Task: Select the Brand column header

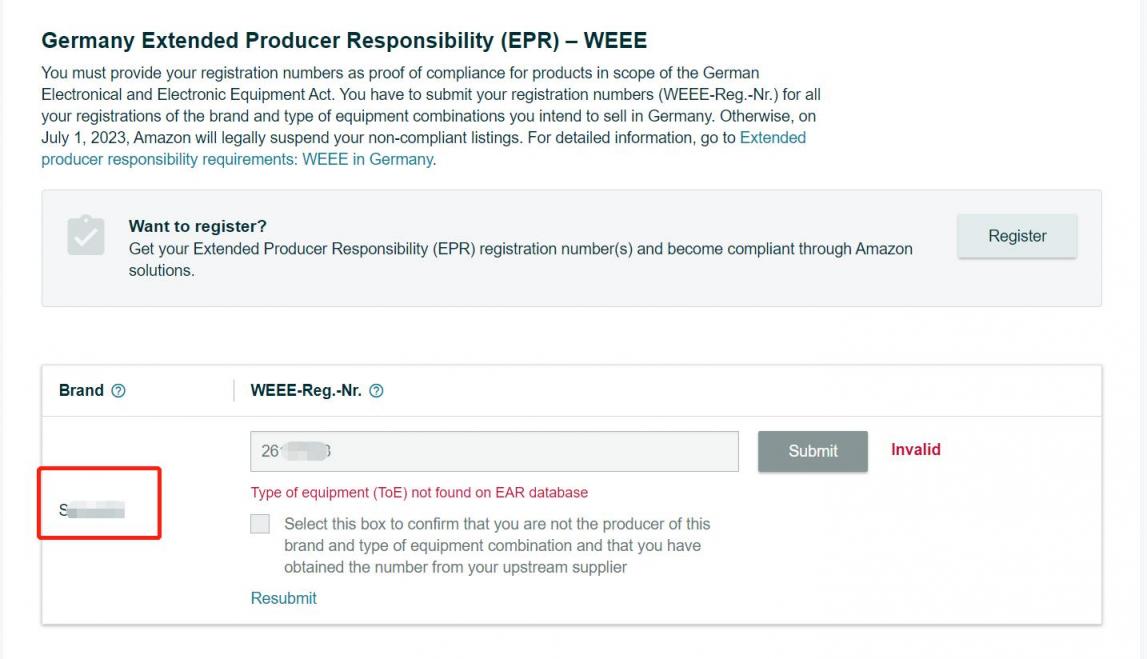Action: click(x=81, y=391)
